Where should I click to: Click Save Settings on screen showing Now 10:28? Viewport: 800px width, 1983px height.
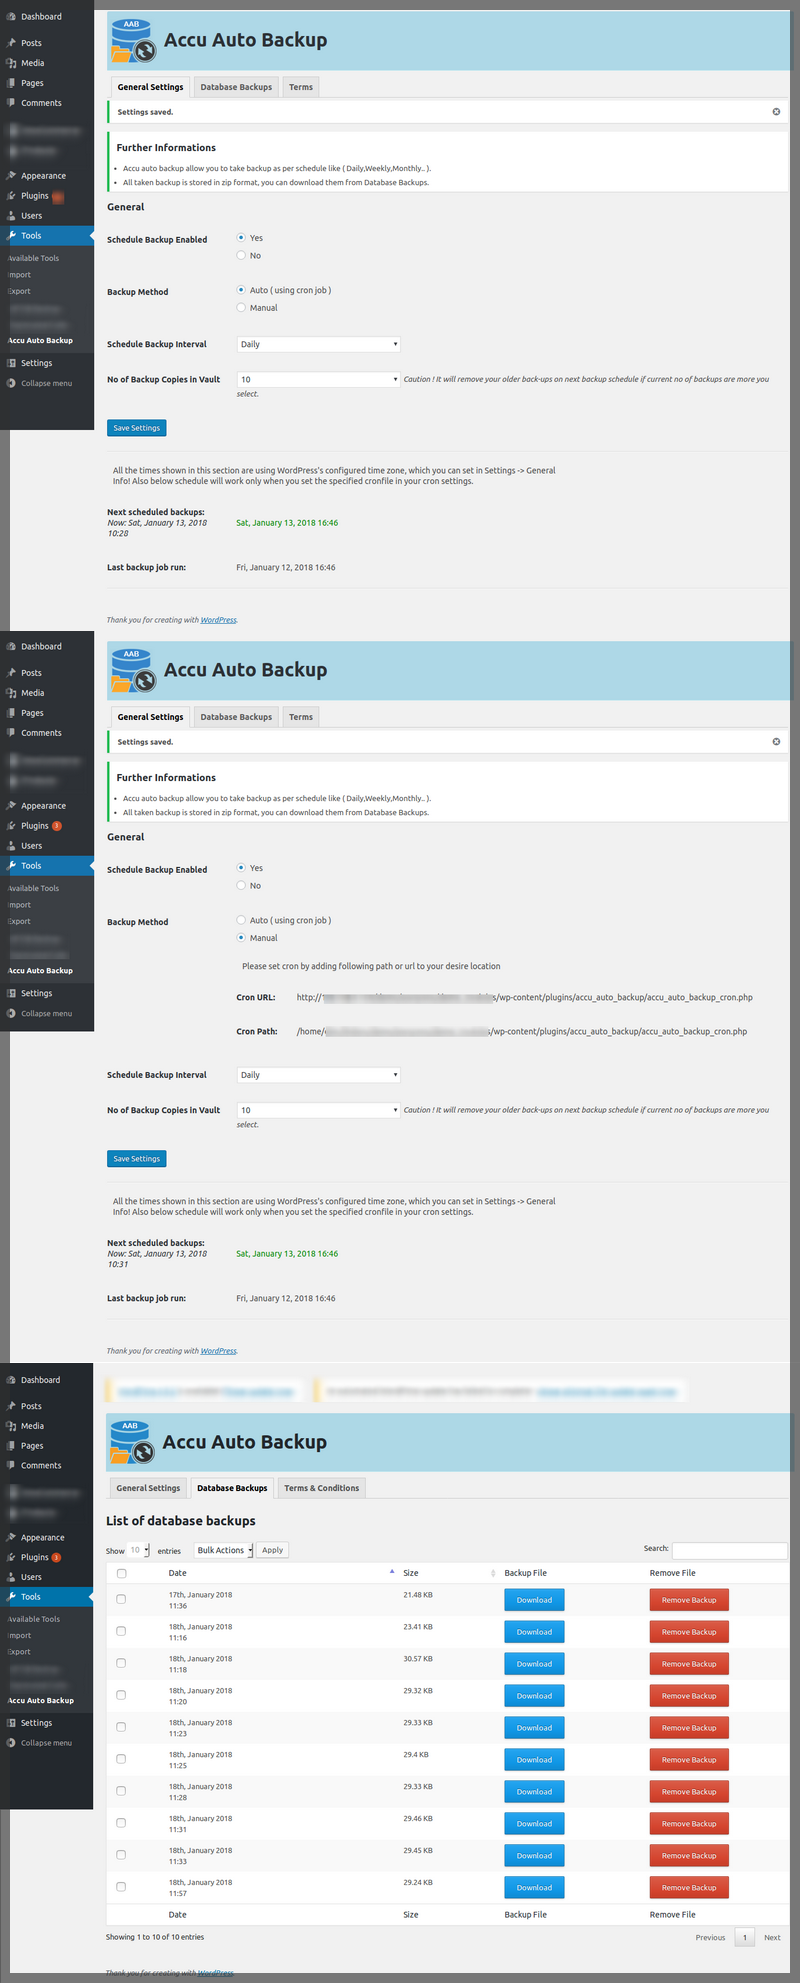[137, 428]
